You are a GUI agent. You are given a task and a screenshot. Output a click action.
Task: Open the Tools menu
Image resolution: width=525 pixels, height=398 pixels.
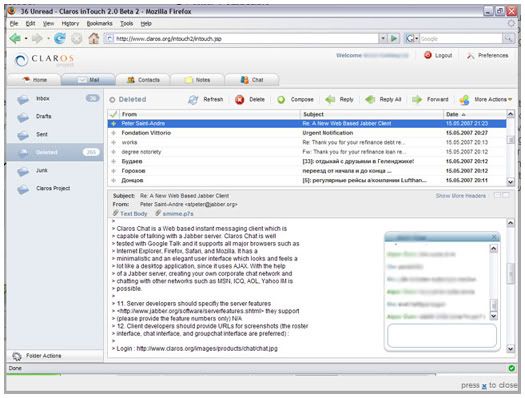pos(127,23)
